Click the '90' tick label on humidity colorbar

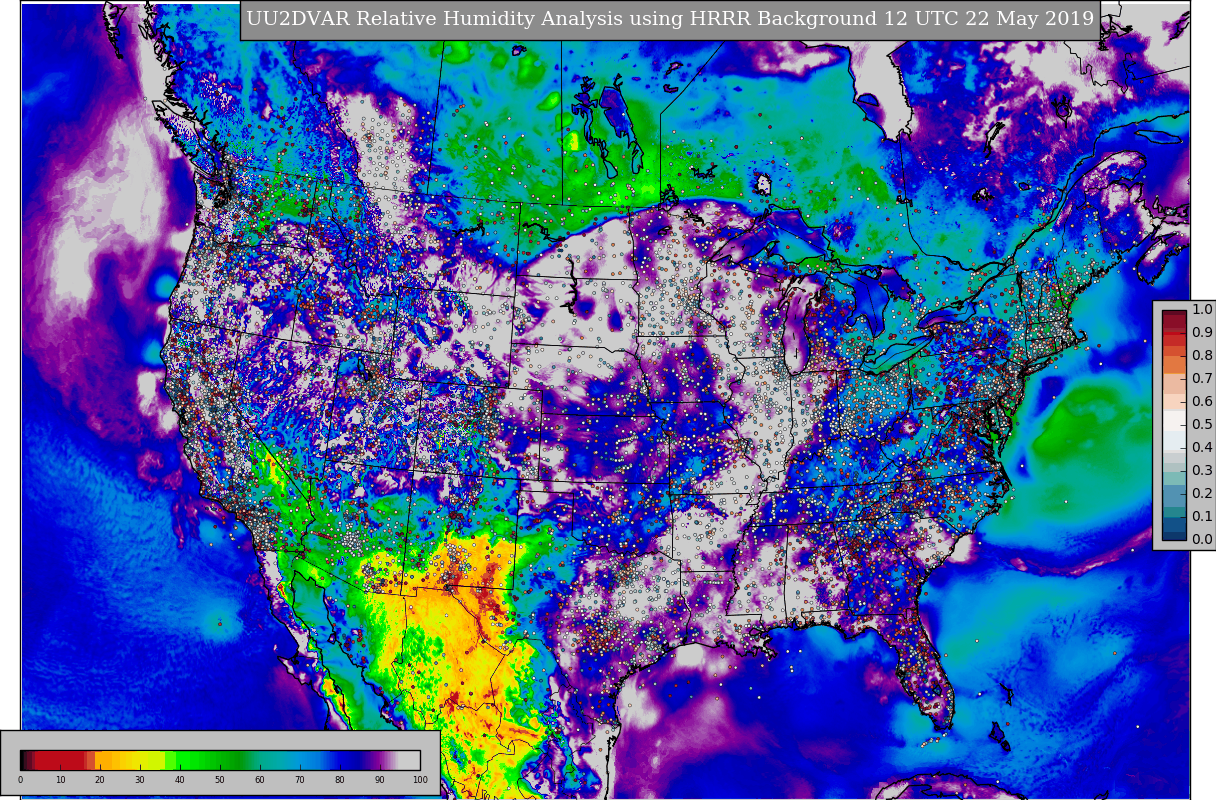[380, 780]
